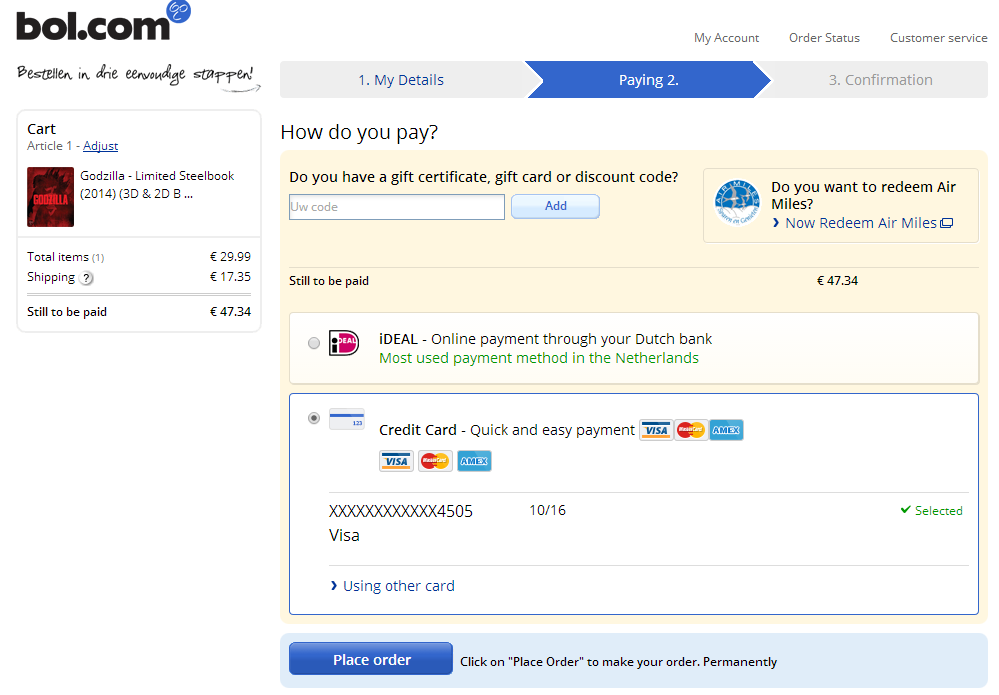Click the Add discount code button
The width and height of the screenshot is (999, 695).
(x=556, y=206)
